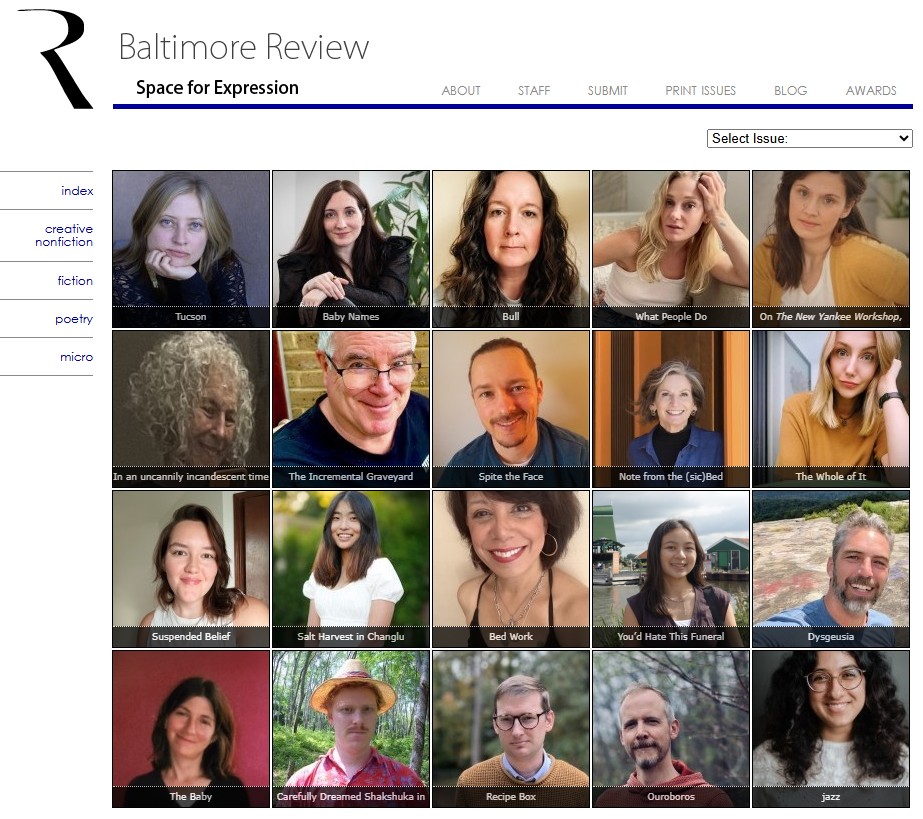Screen dimensions: 923x819
Task: Open the SUBMIT page
Action: pos(607,91)
